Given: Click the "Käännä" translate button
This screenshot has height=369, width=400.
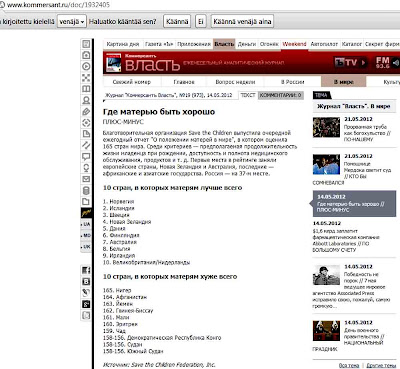Looking at the screenshot, I should pos(177,22).
